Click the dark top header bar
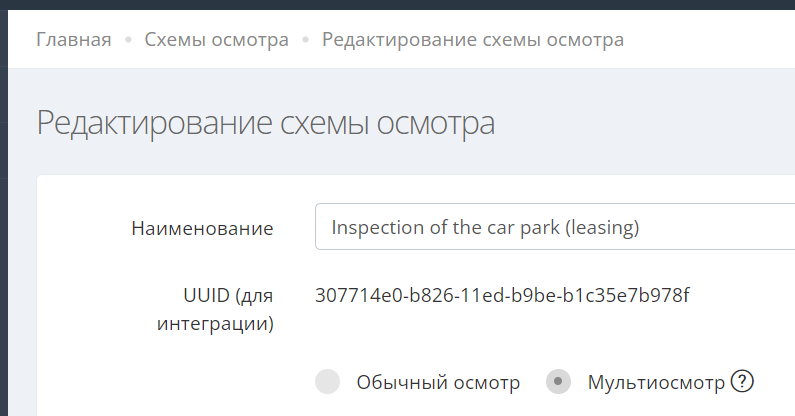The width and height of the screenshot is (795, 416). coord(400,6)
